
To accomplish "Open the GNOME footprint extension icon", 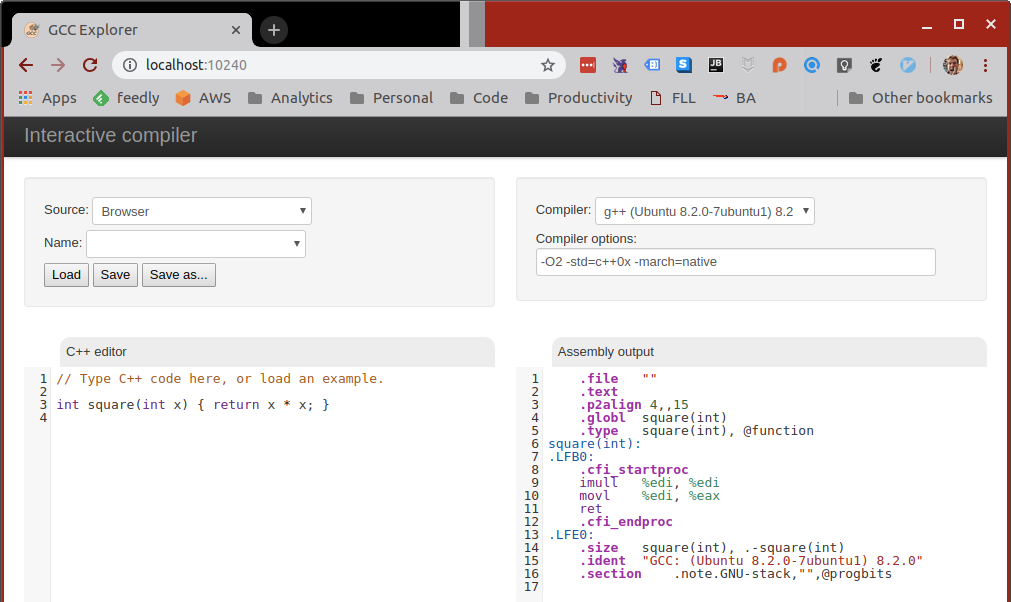I will 875,65.
